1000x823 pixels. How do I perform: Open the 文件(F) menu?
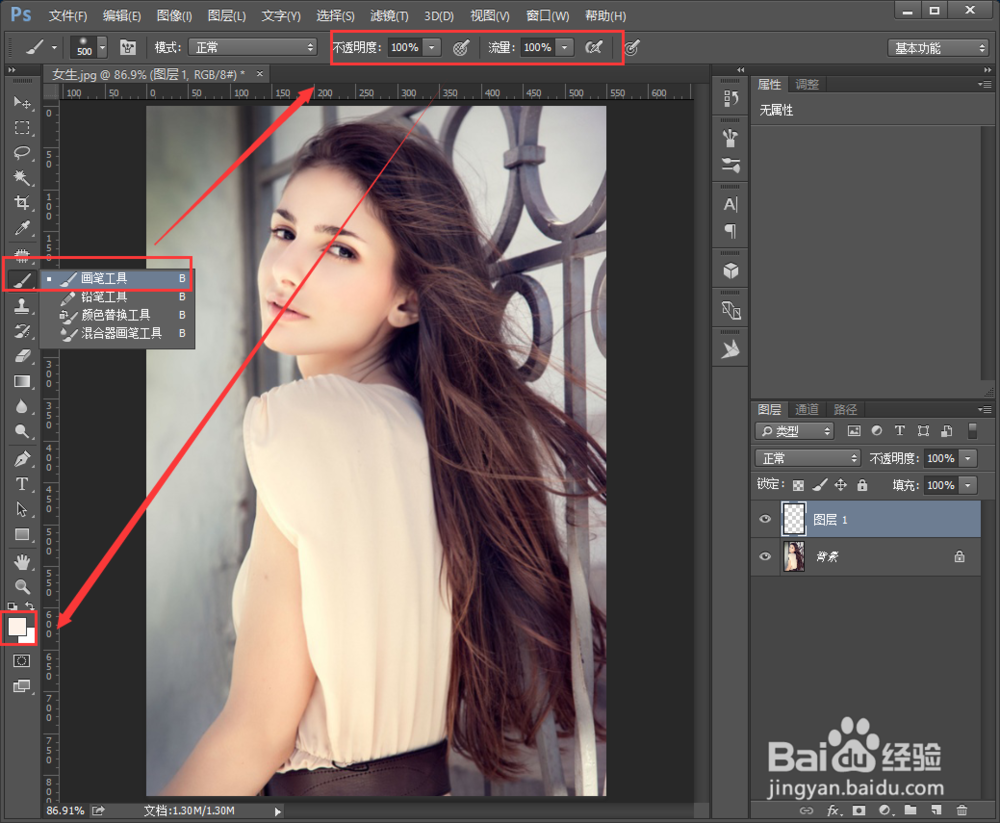coord(68,15)
